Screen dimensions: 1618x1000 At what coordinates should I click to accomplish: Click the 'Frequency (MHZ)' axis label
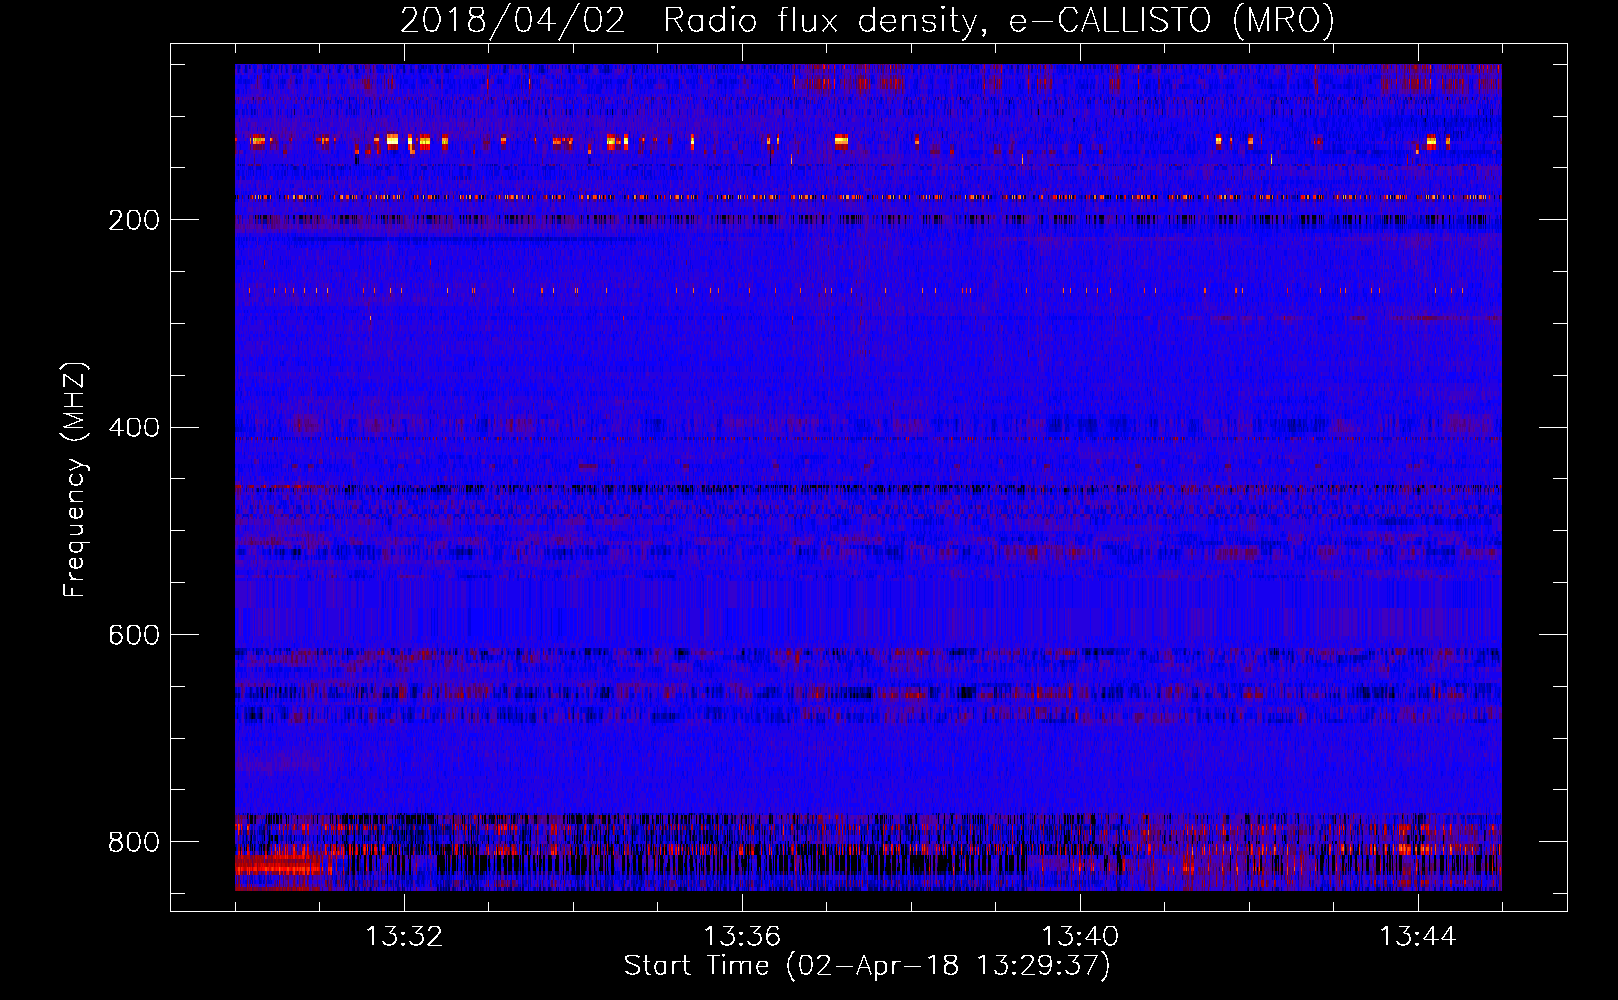[75, 479]
